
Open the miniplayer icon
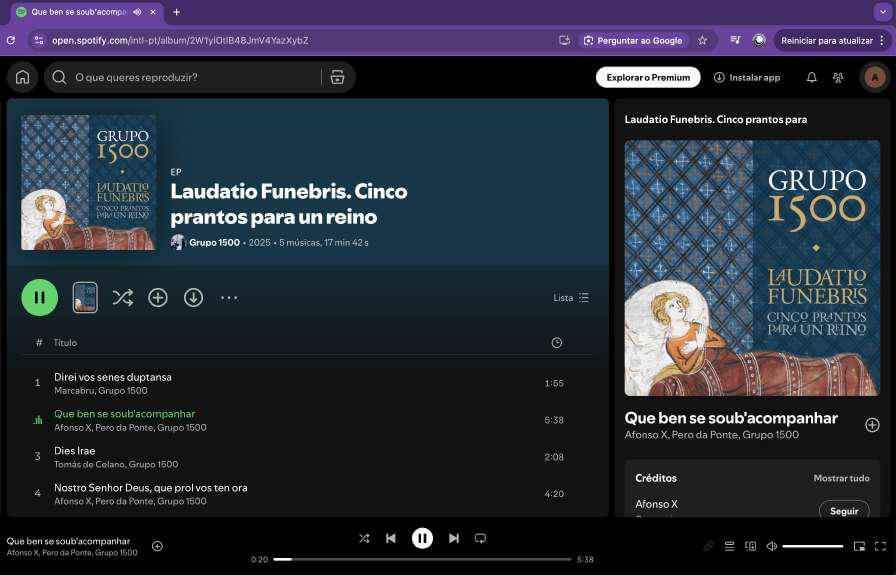(x=859, y=546)
